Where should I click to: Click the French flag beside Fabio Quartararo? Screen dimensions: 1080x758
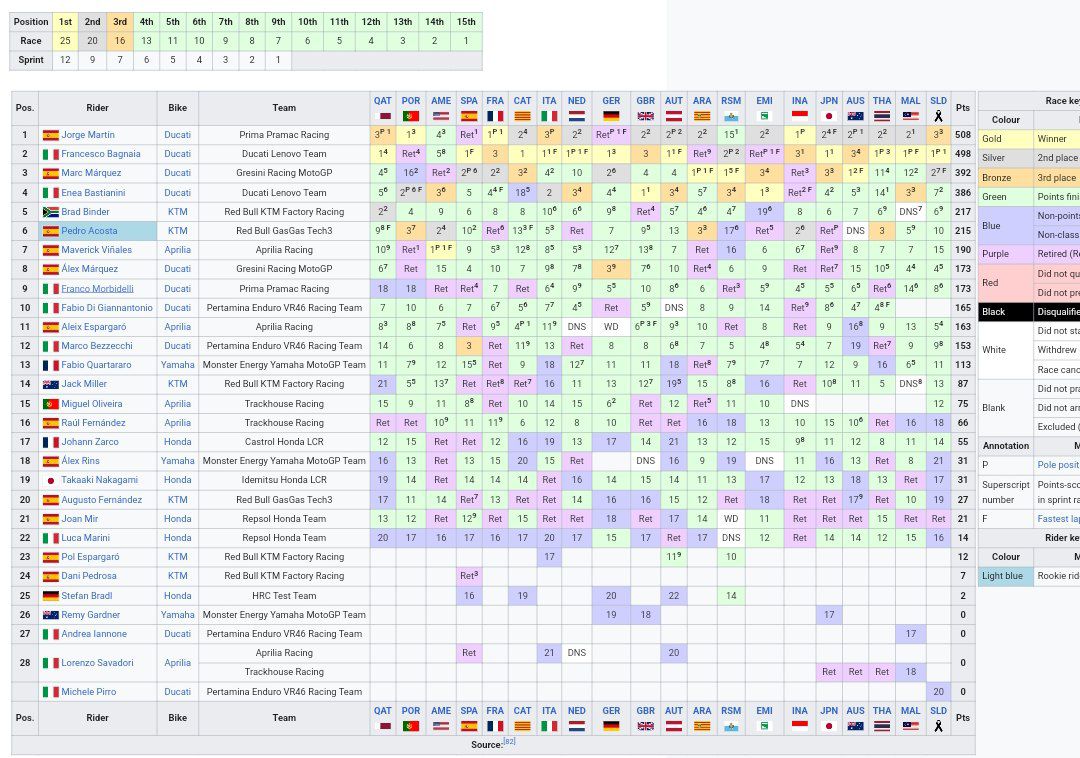(x=50, y=365)
